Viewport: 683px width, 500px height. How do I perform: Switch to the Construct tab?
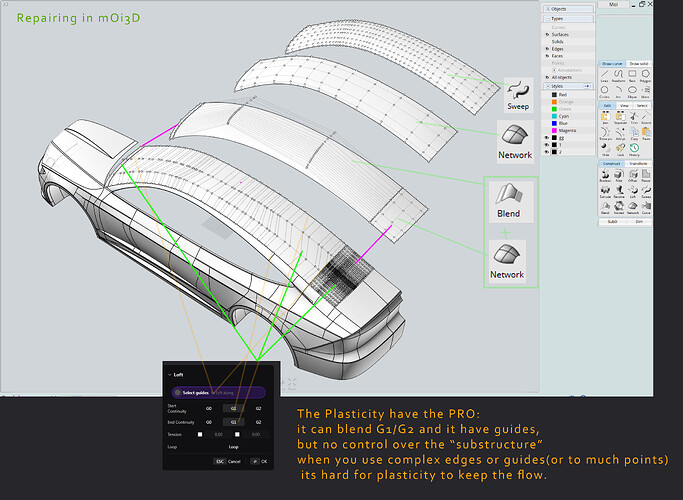click(x=612, y=163)
